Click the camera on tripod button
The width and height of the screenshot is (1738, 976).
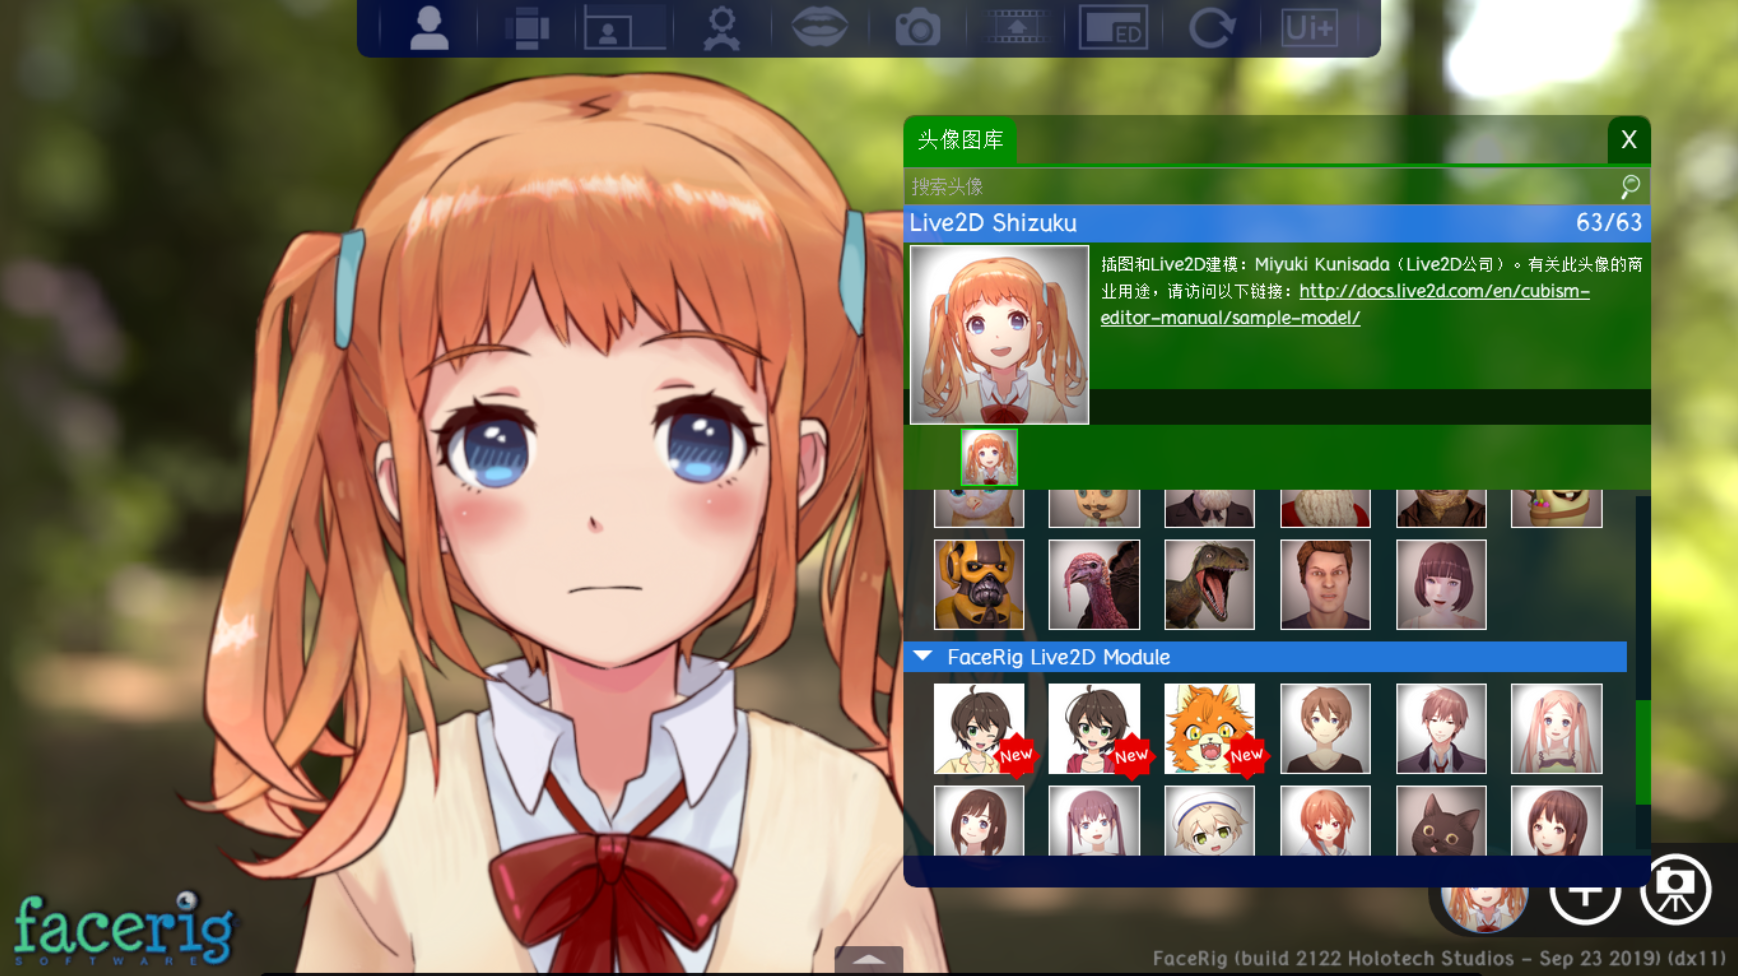pyautogui.click(x=1675, y=889)
